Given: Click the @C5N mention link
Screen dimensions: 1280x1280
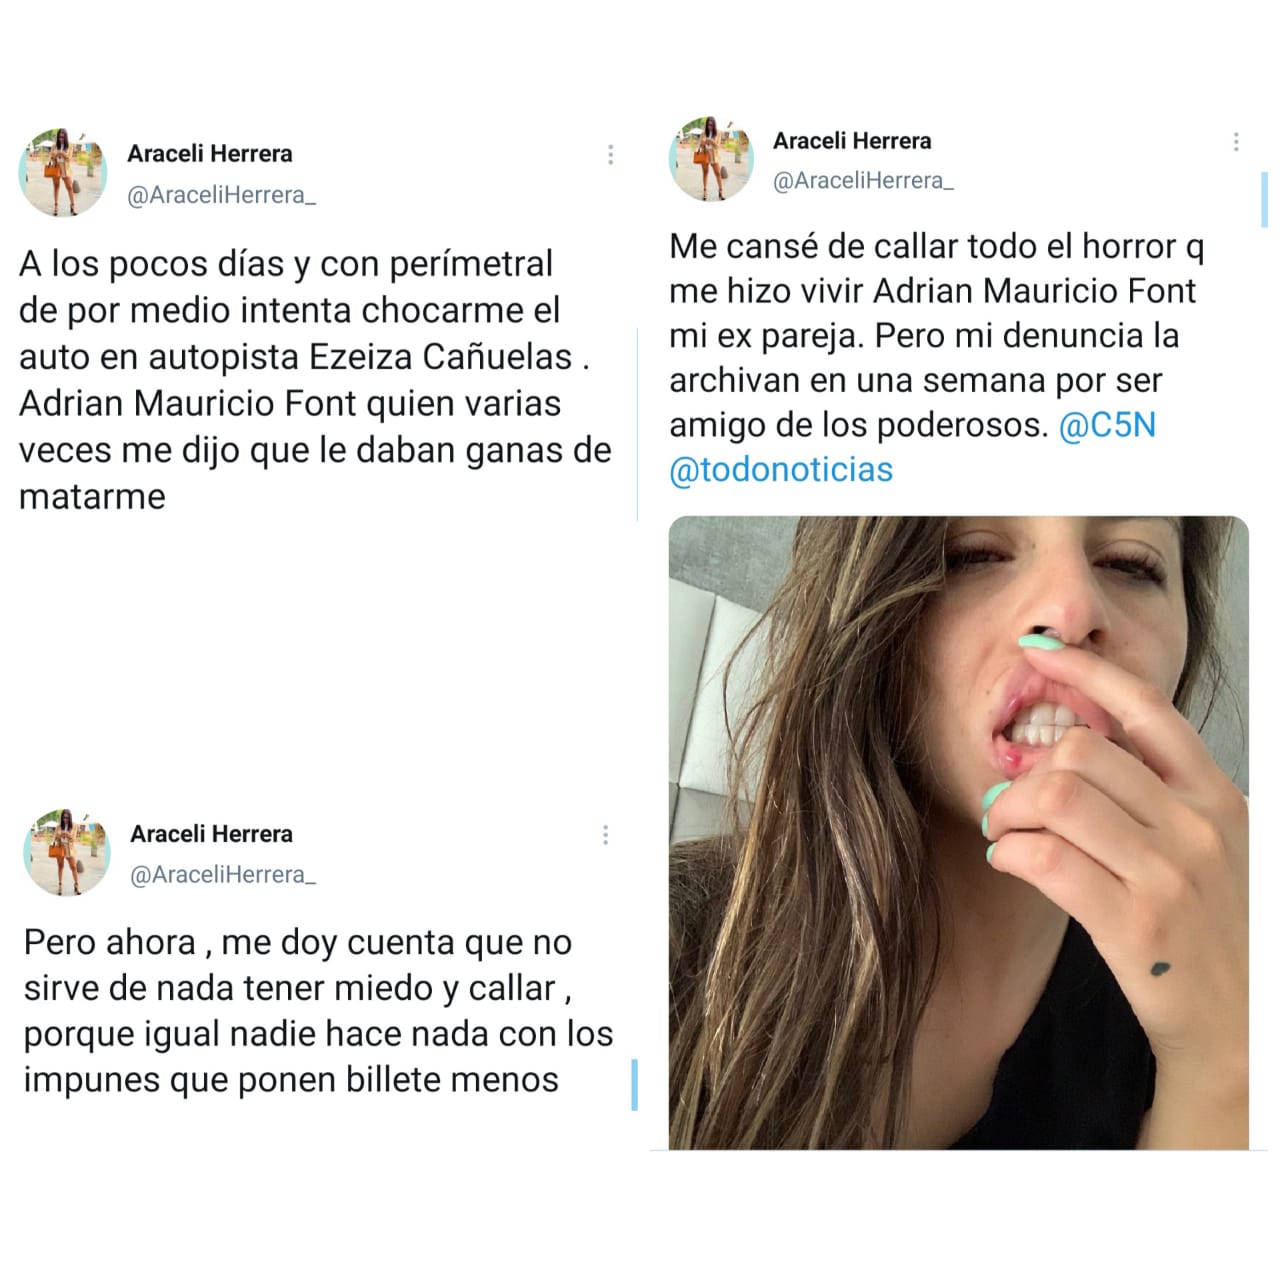Looking at the screenshot, I should [x=1107, y=425].
